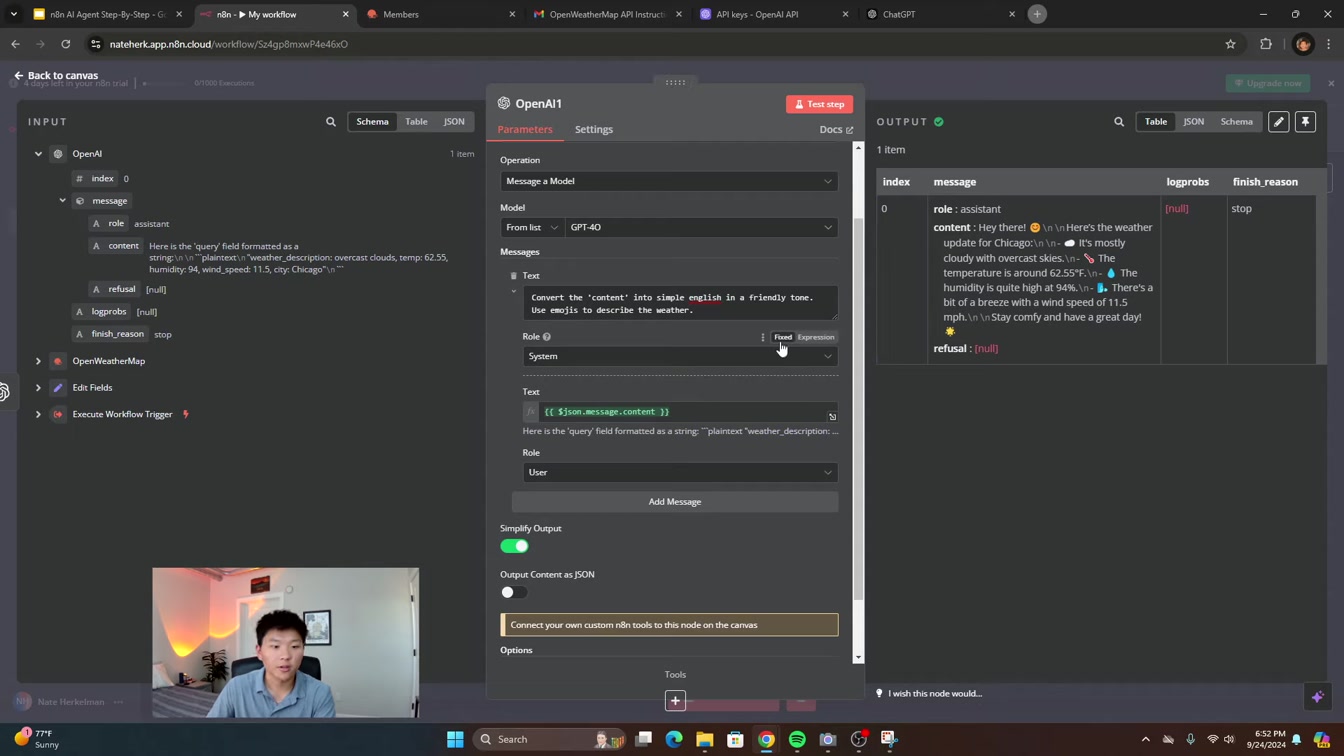The width and height of the screenshot is (1344, 756).
Task: Click the taskbar Search box
Action: (550, 739)
